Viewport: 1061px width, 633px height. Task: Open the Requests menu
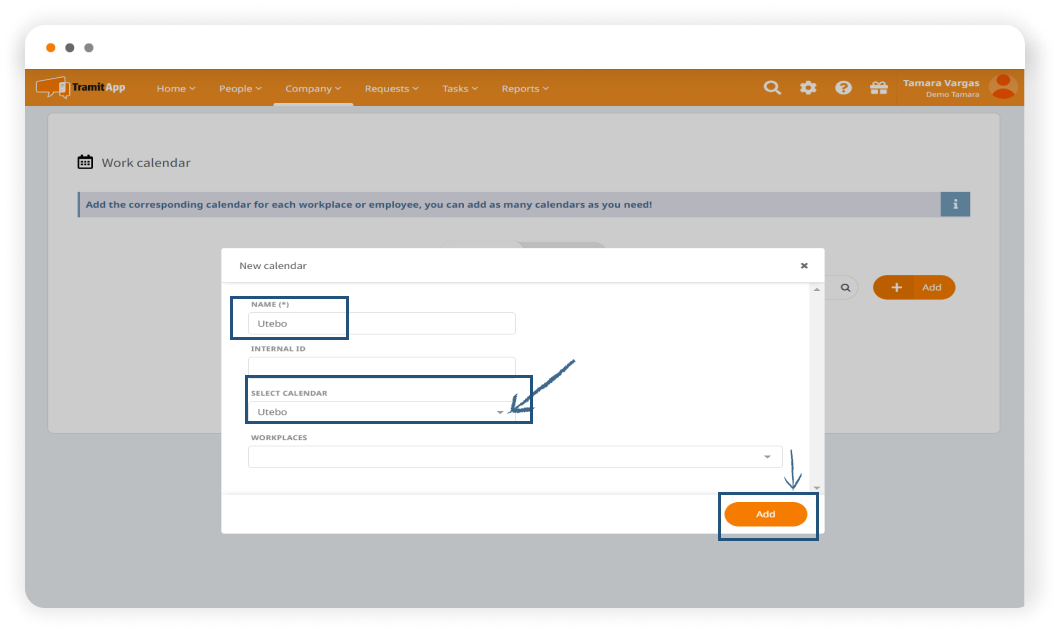point(391,89)
